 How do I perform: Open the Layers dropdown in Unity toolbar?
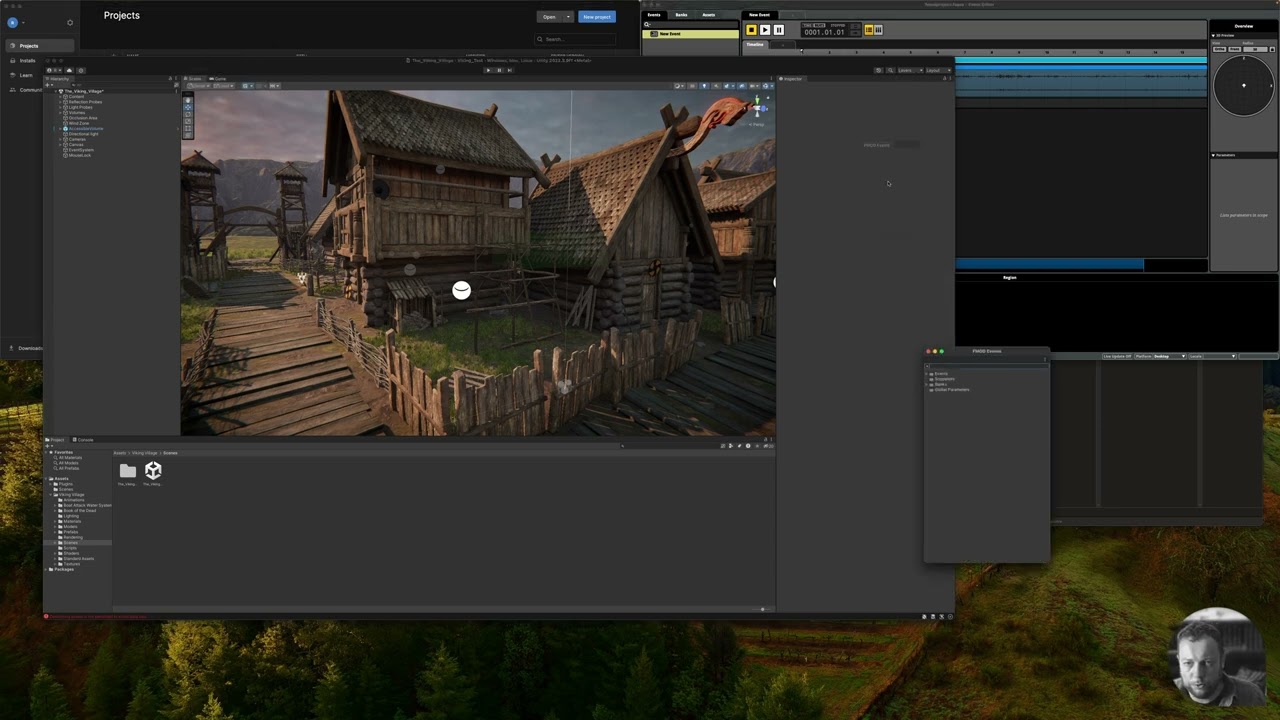pos(908,70)
